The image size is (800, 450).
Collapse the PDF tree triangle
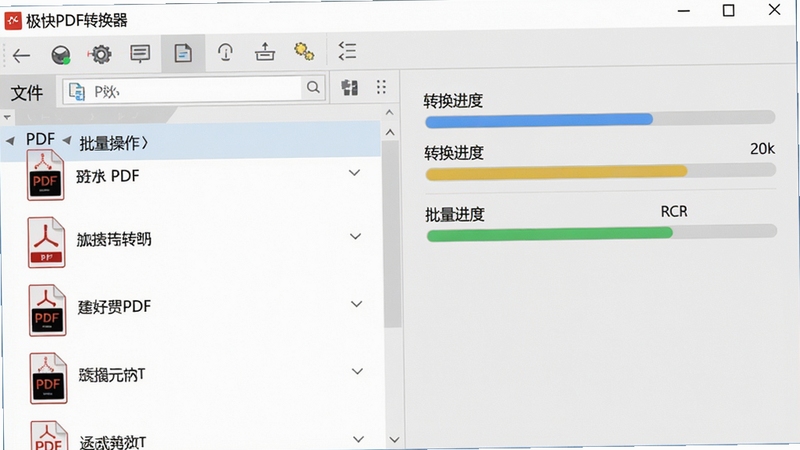tap(10, 141)
